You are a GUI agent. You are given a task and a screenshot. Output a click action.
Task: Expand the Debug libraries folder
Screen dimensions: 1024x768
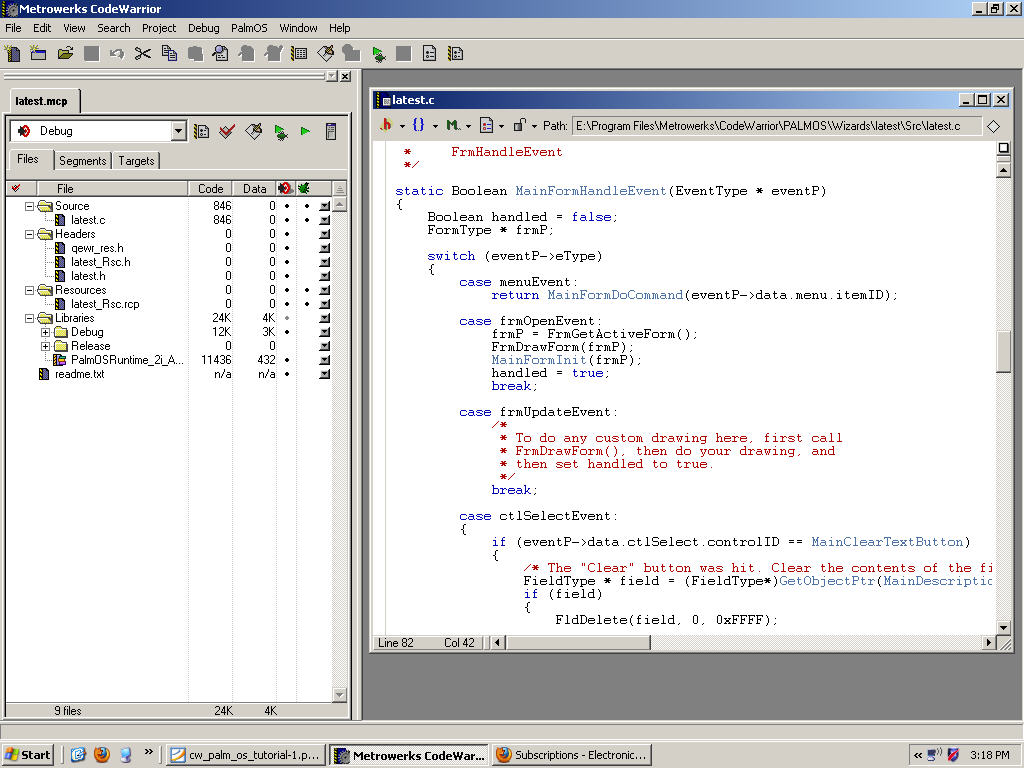coord(45,332)
